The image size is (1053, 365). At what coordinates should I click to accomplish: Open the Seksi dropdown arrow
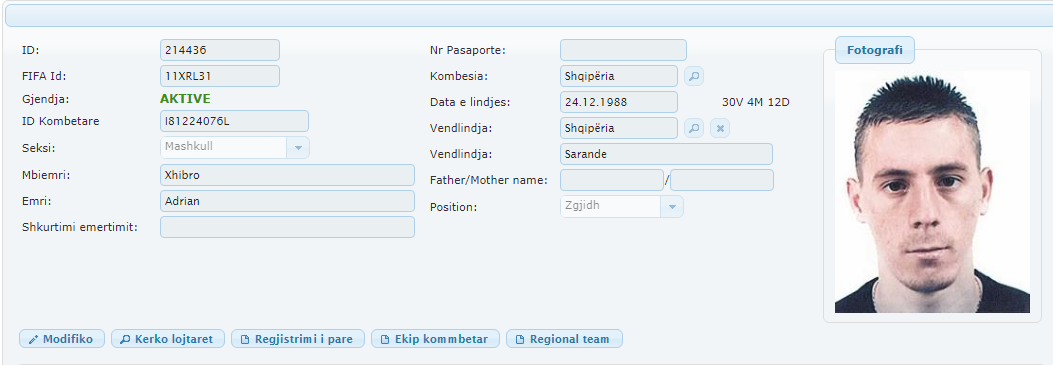298,147
